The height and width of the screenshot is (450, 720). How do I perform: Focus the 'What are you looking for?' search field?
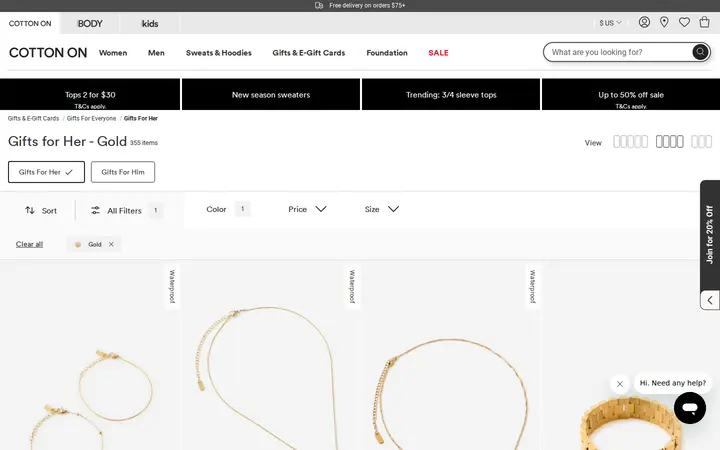click(620, 52)
